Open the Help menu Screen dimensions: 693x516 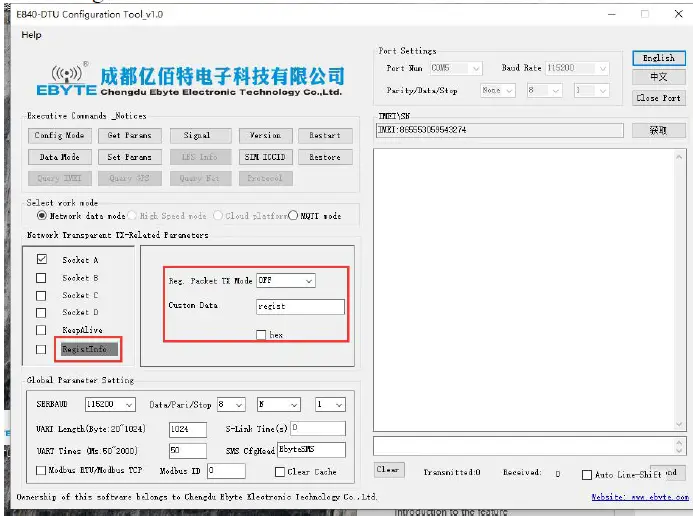31,35
